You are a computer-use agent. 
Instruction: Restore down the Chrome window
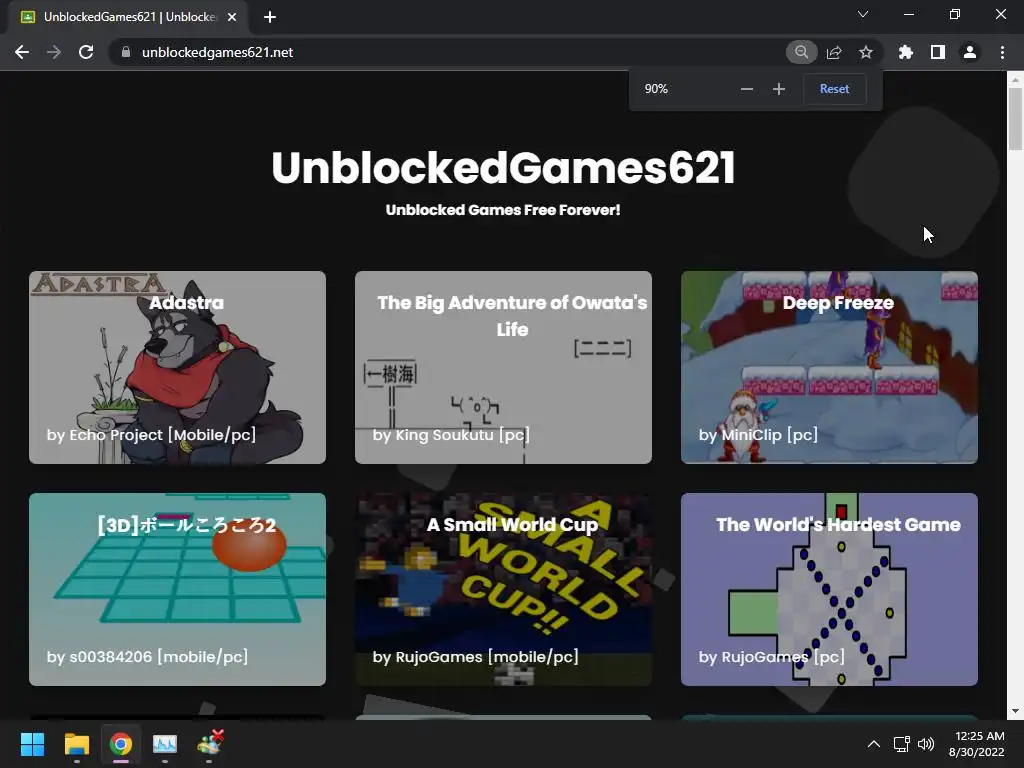click(x=955, y=14)
